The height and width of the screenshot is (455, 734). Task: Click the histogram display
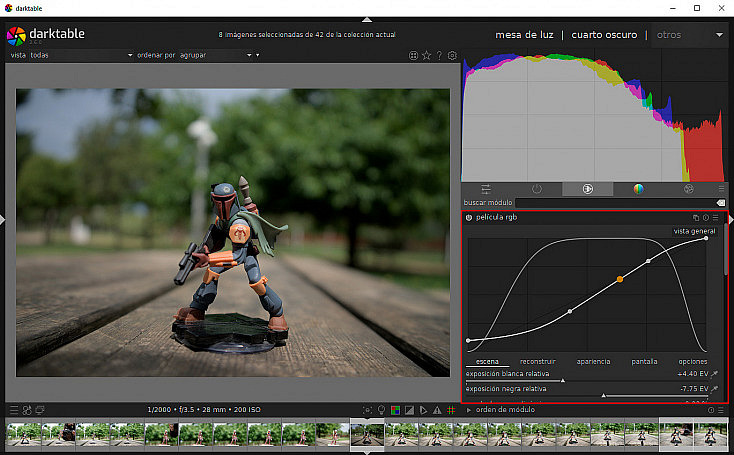coord(594,117)
